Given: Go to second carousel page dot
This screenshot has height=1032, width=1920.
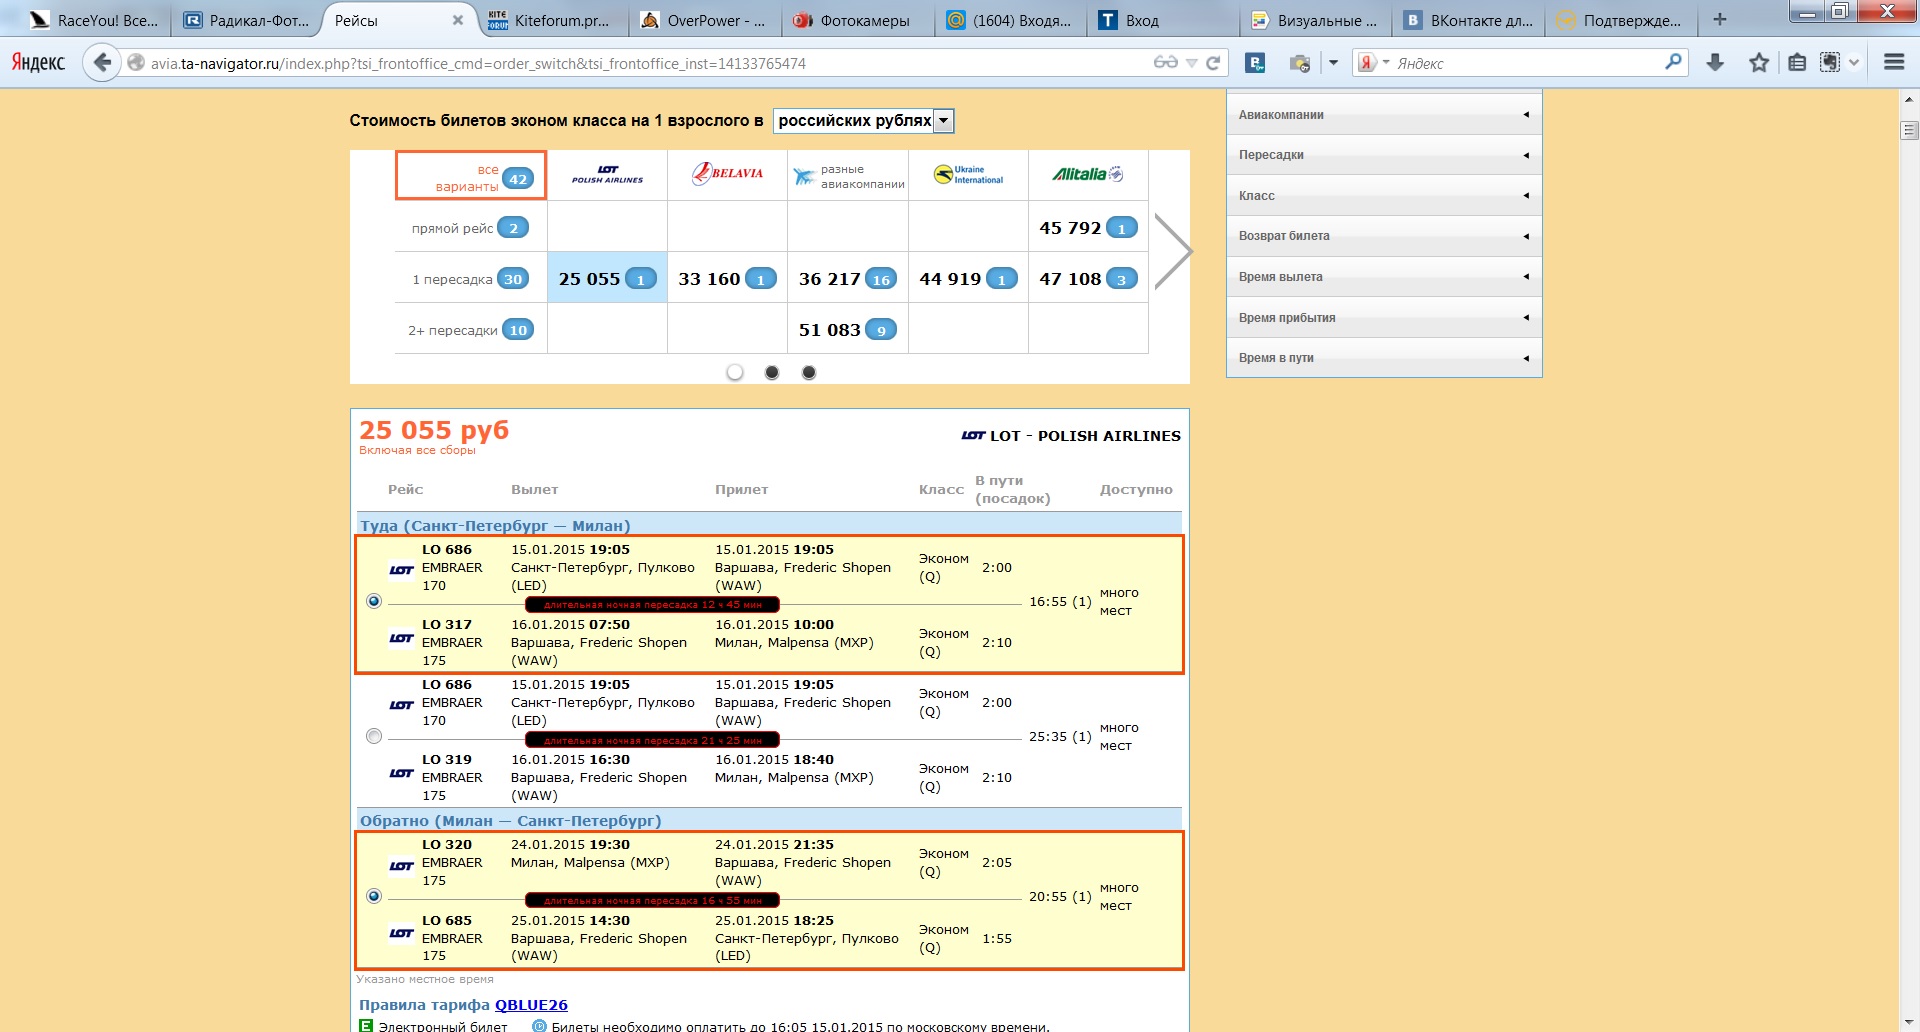Looking at the screenshot, I should tap(772, 372).
